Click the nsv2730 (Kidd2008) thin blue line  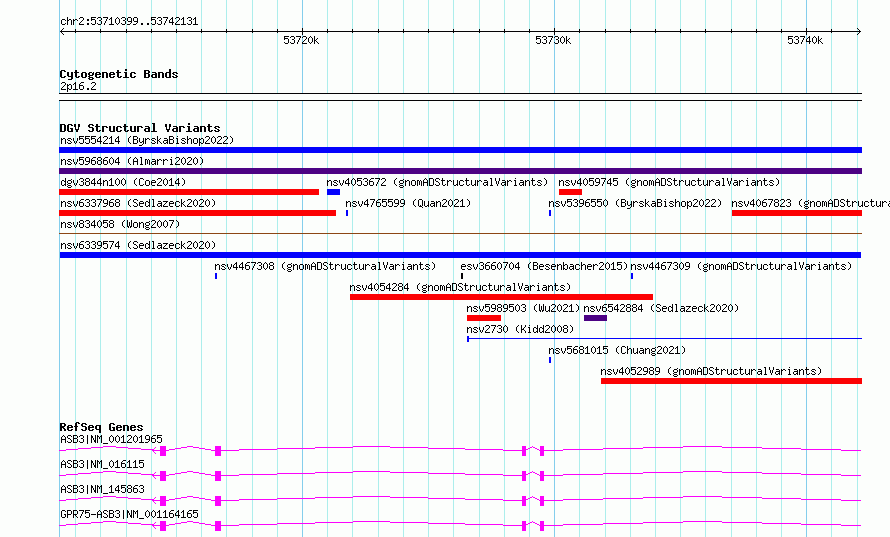664,339
